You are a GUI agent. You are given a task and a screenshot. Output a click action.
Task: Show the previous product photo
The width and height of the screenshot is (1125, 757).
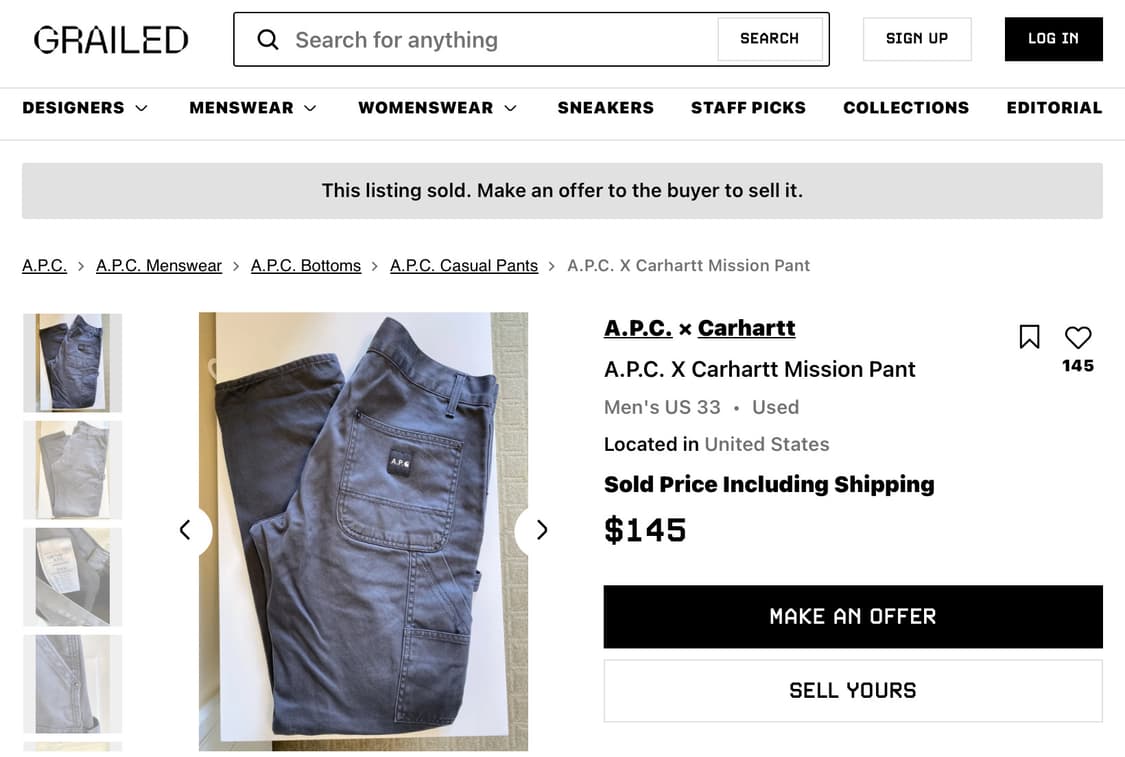pos(185,530)
